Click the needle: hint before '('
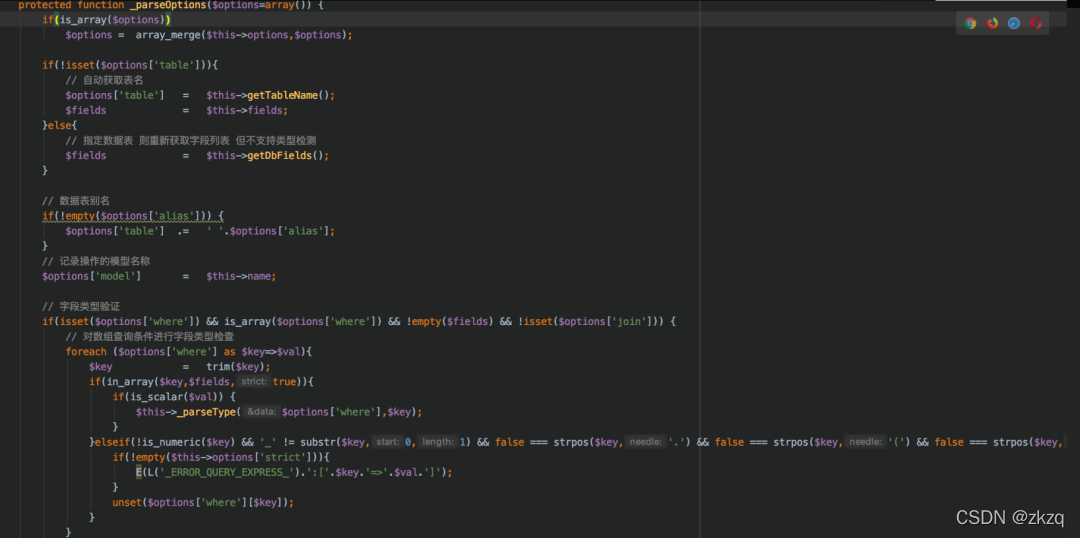The height and width of the screenshot is (538, 1080). tap(864, 442)
